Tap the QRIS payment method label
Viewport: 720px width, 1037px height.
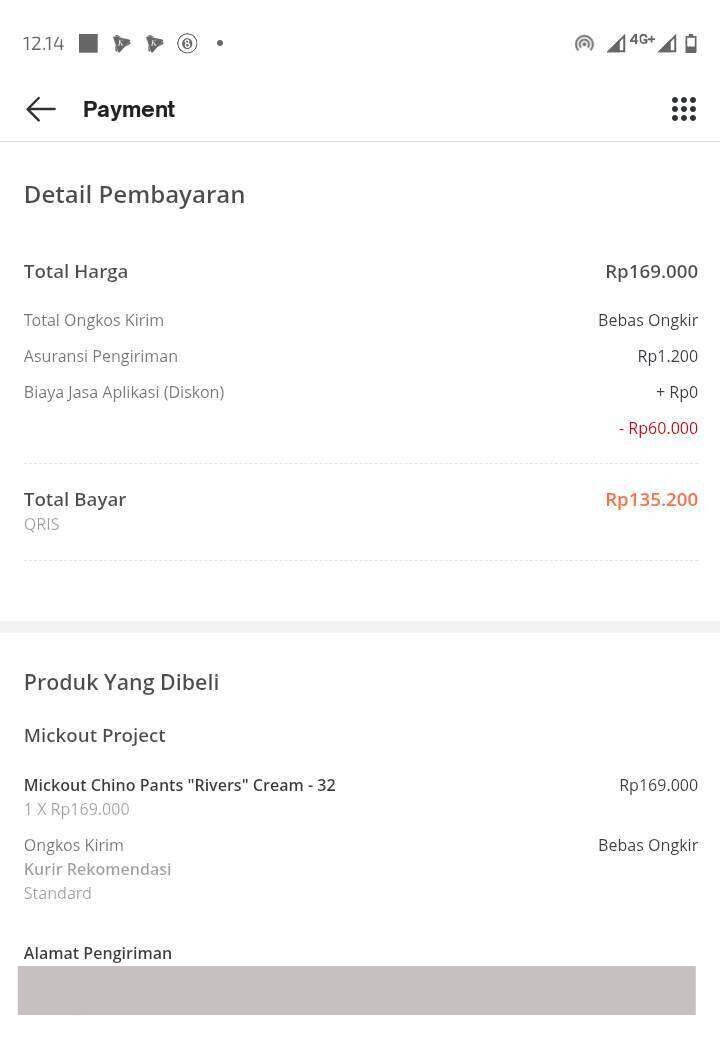(x=42, y=524)
